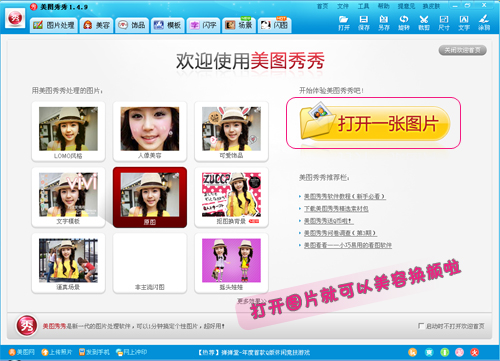Select the 逼真场景 sample thumbnail

pos(68,263)
